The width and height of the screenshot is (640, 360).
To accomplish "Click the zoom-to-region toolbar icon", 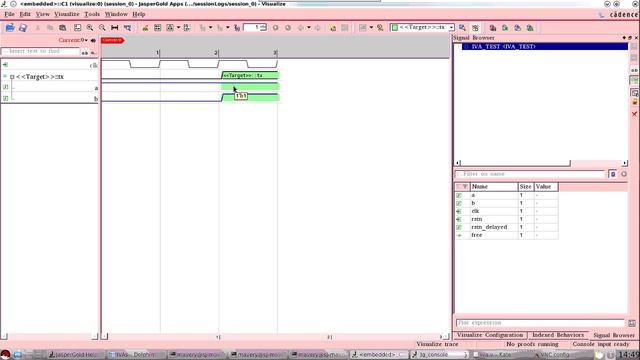I will [x=127, y=28].
